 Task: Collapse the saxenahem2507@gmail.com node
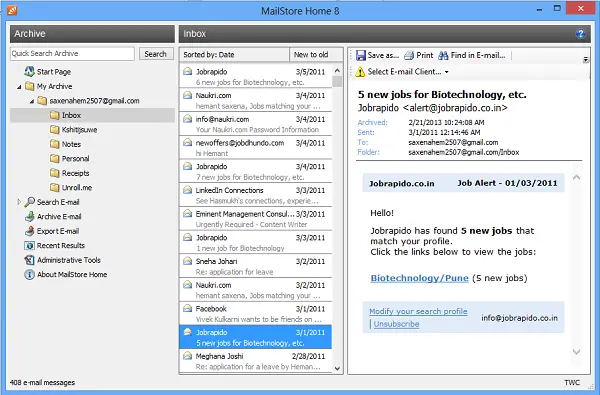click(x=32, y=101)
